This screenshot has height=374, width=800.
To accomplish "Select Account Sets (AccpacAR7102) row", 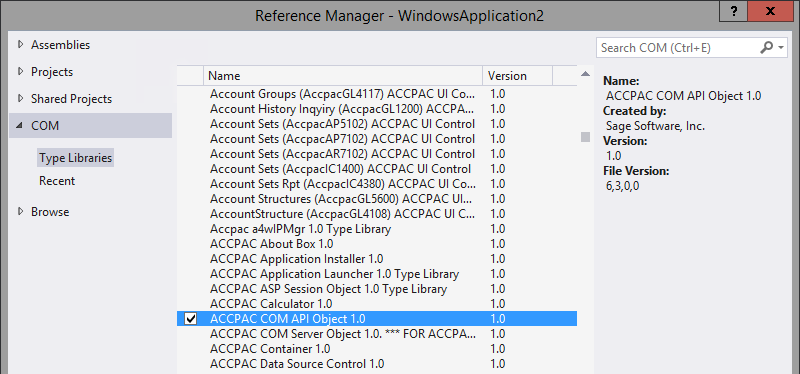I will [x=377, y=154].
